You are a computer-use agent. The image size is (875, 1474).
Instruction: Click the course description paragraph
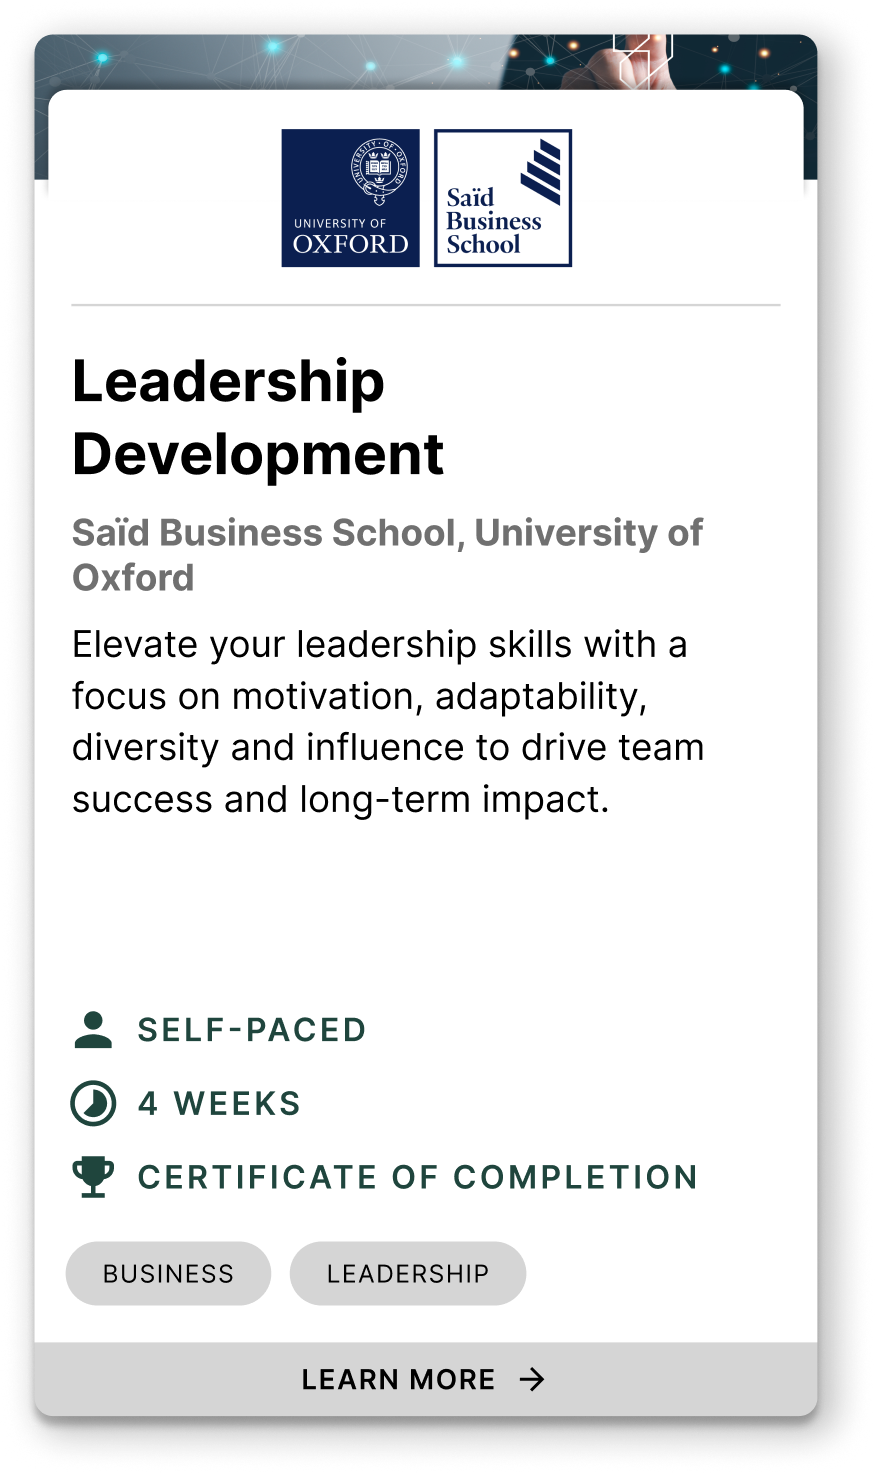(x=388, y=722)
